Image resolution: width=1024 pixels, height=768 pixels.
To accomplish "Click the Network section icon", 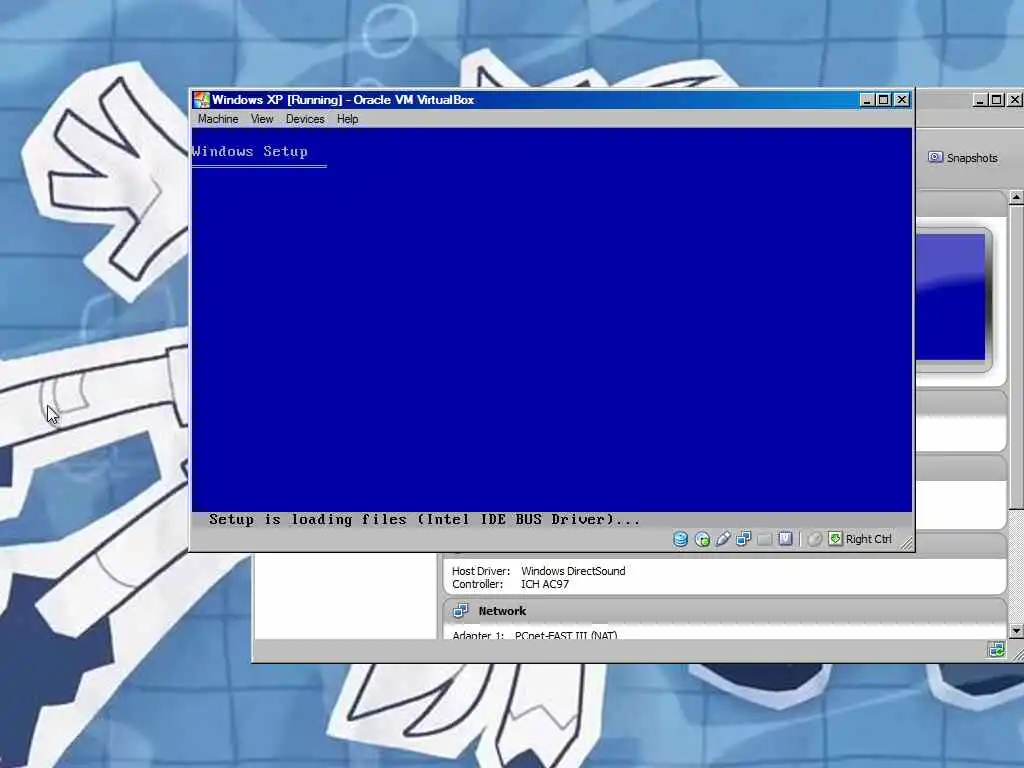I will (460, 611).
